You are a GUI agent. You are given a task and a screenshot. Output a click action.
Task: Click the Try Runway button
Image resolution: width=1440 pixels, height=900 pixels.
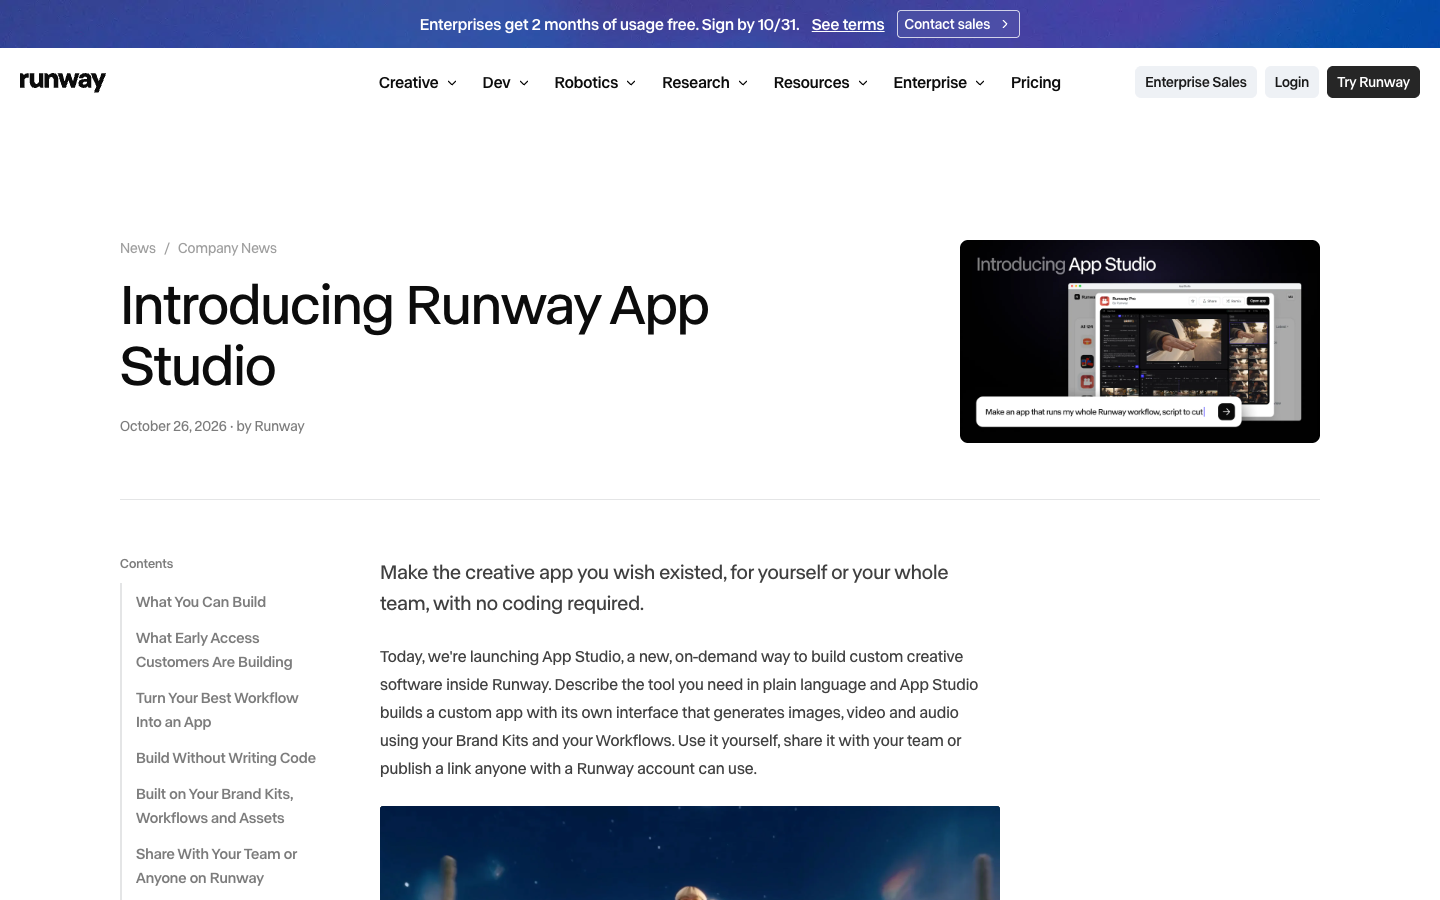click(x=1373, y=82)
